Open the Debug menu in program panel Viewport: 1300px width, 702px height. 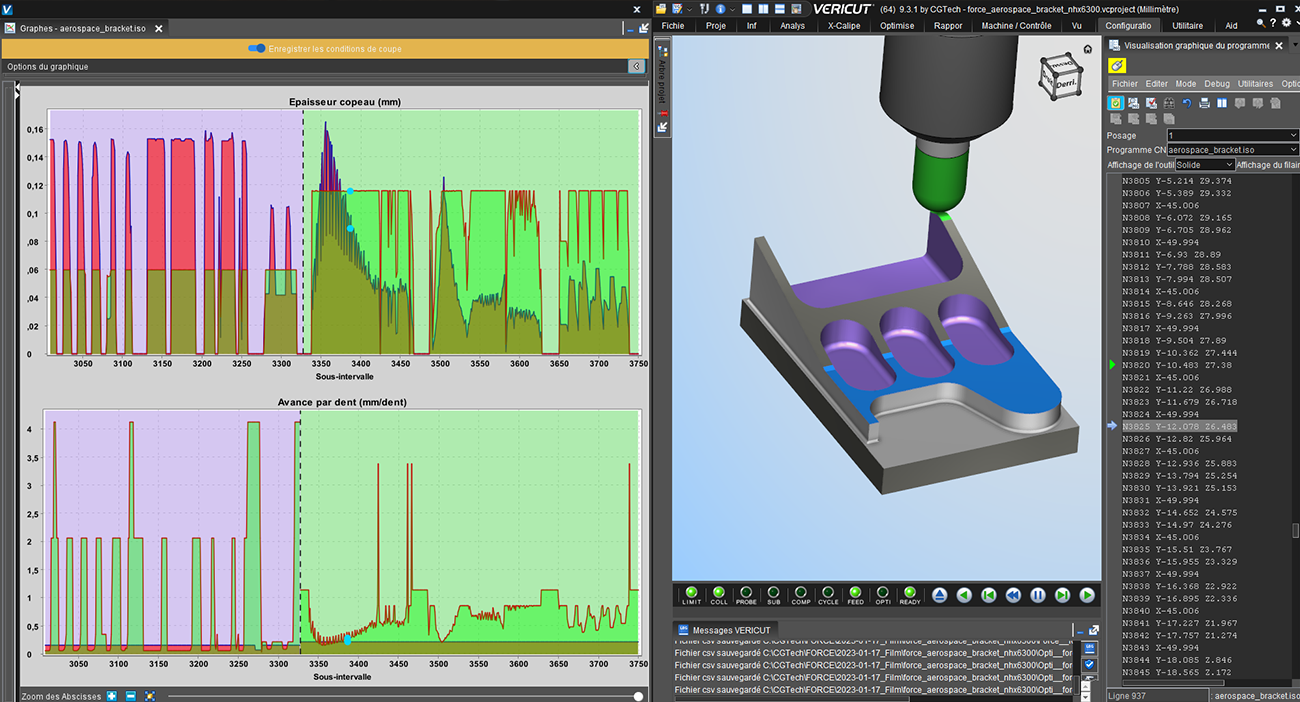(x=1216, y=84)
